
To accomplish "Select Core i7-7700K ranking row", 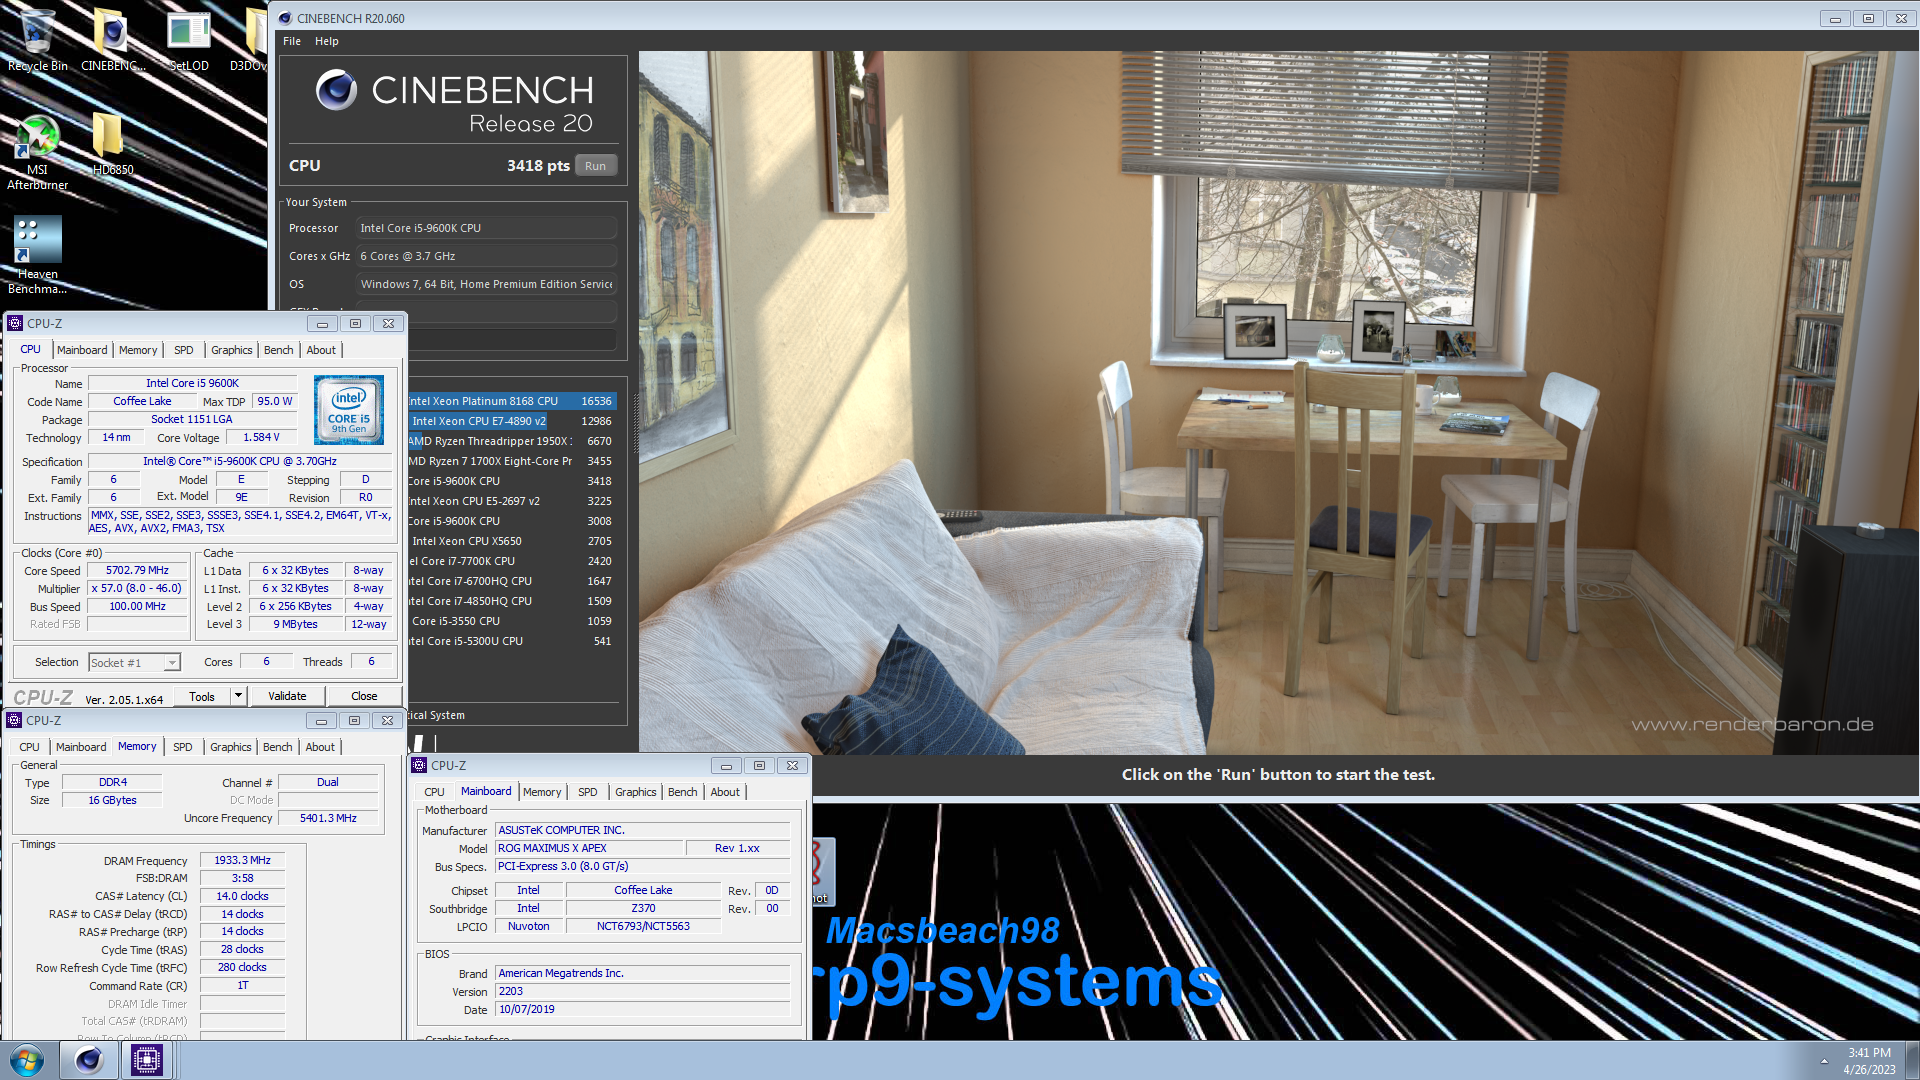I will click(512, 561).
